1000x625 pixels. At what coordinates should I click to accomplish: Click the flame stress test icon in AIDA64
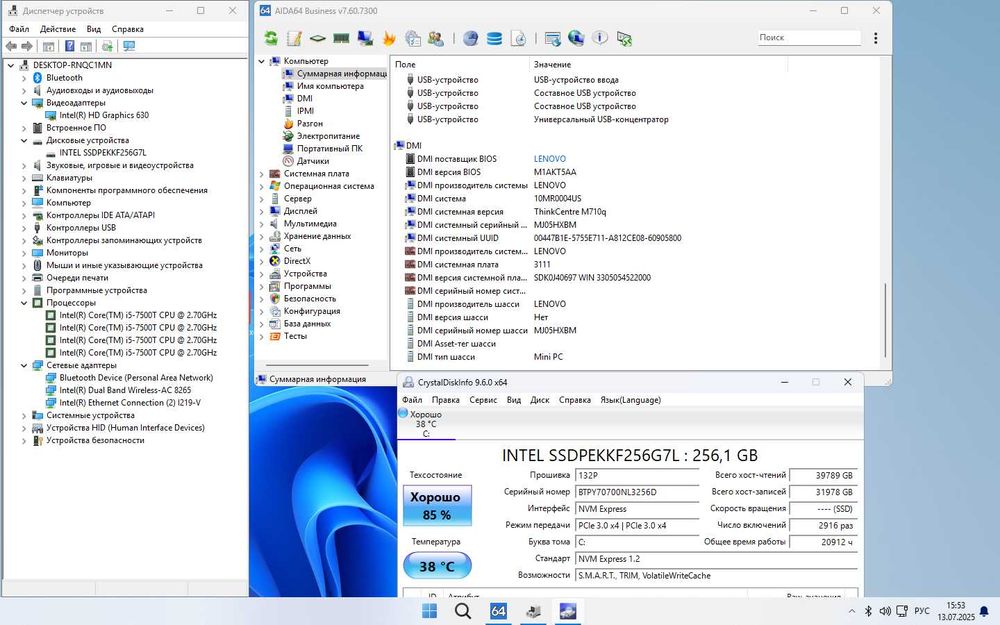(389, 38)
